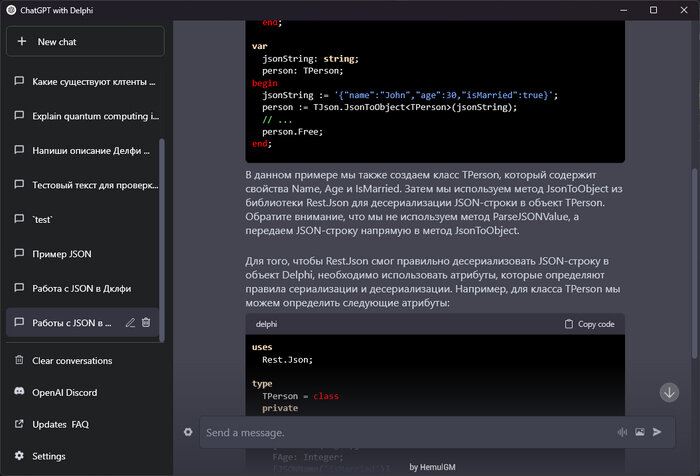
Task: Click the trash icon next to Clear conversations
Action: tap(19, 360)
